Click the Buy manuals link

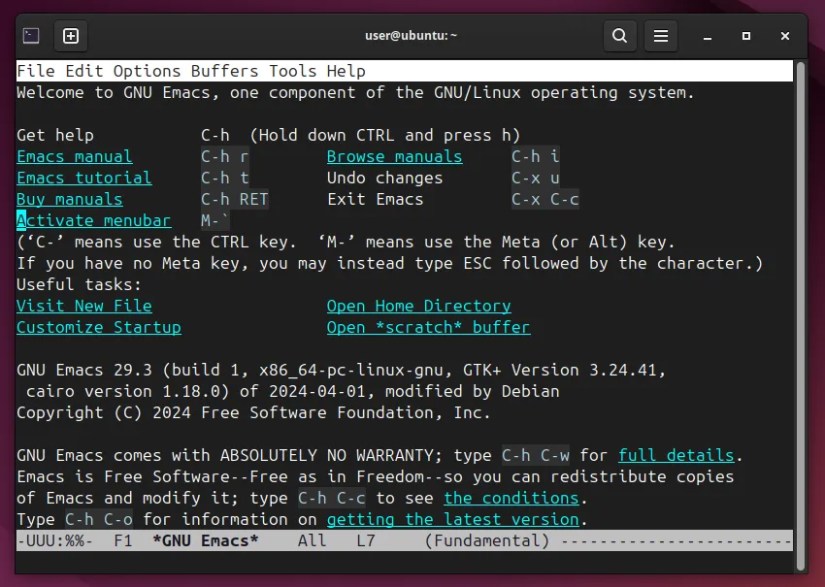69,199
